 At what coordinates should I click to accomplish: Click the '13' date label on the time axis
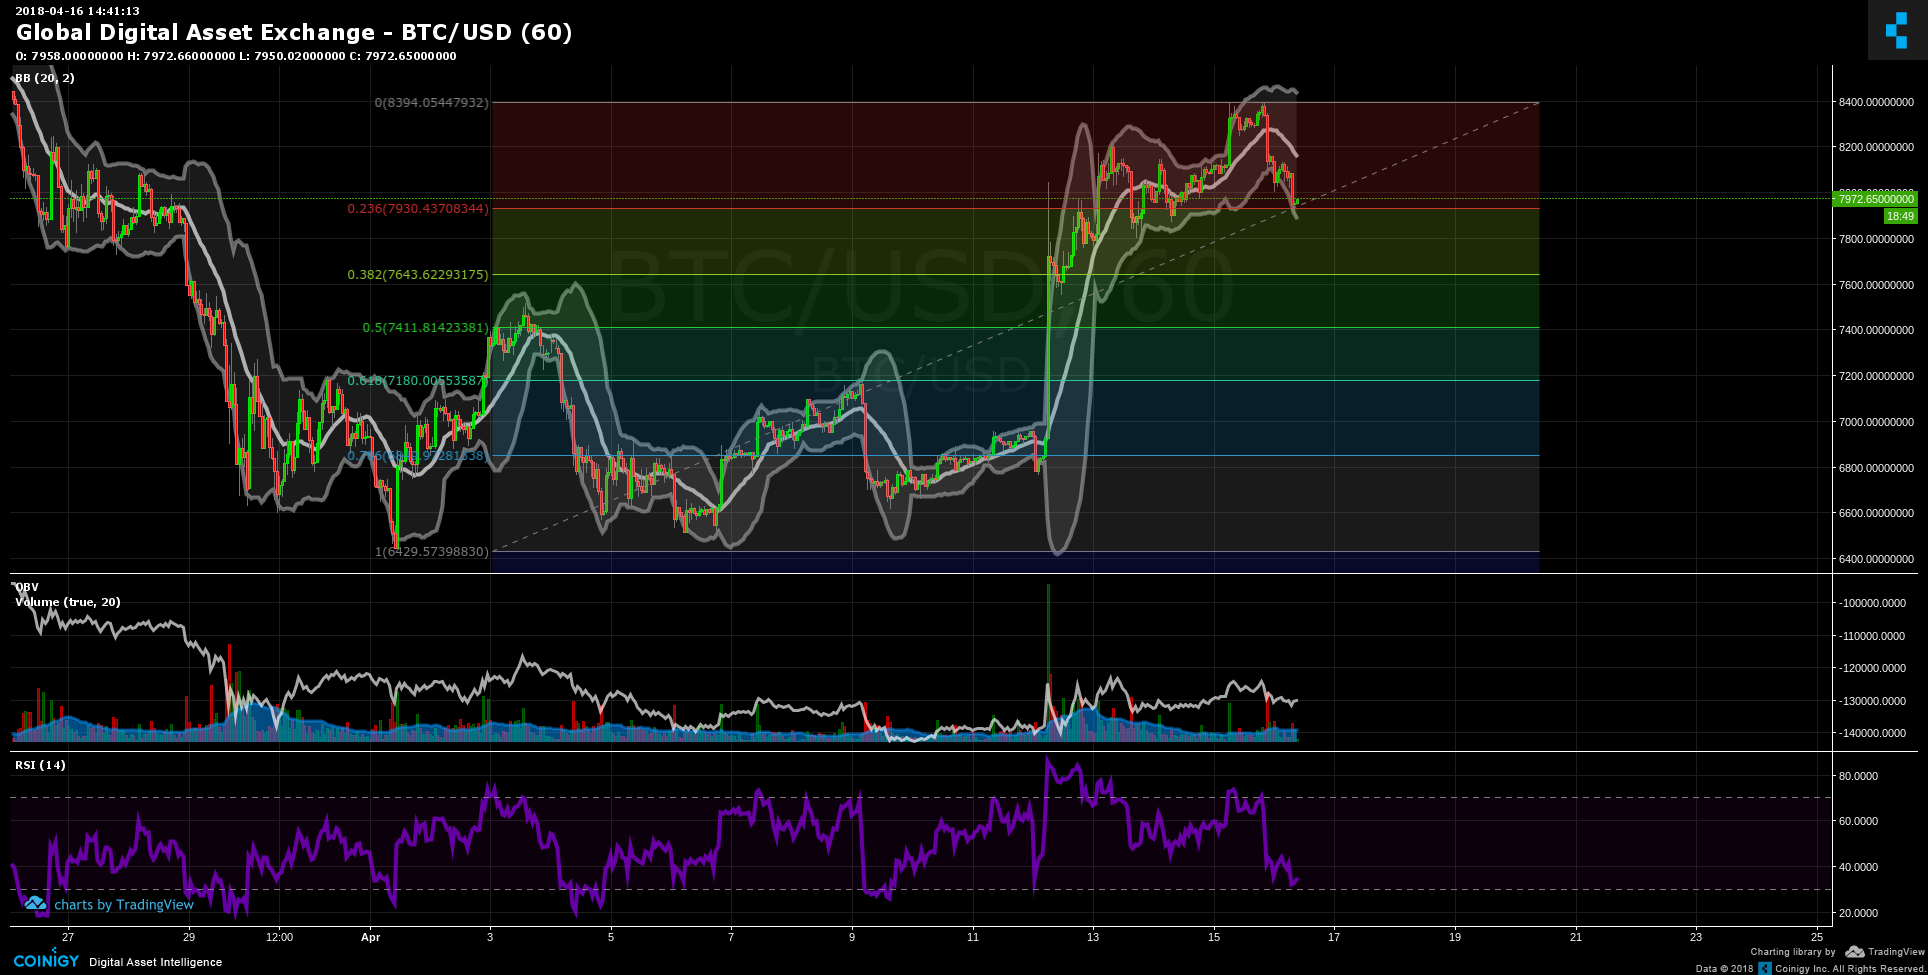(1093, 938)
